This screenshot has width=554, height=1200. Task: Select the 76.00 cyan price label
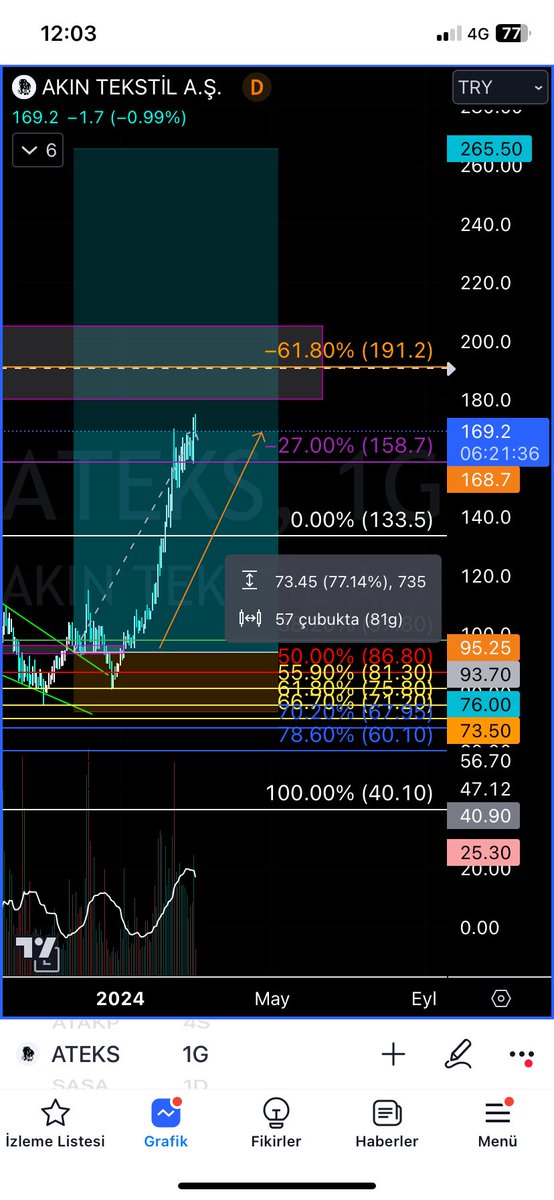click(x=484, y=704)
